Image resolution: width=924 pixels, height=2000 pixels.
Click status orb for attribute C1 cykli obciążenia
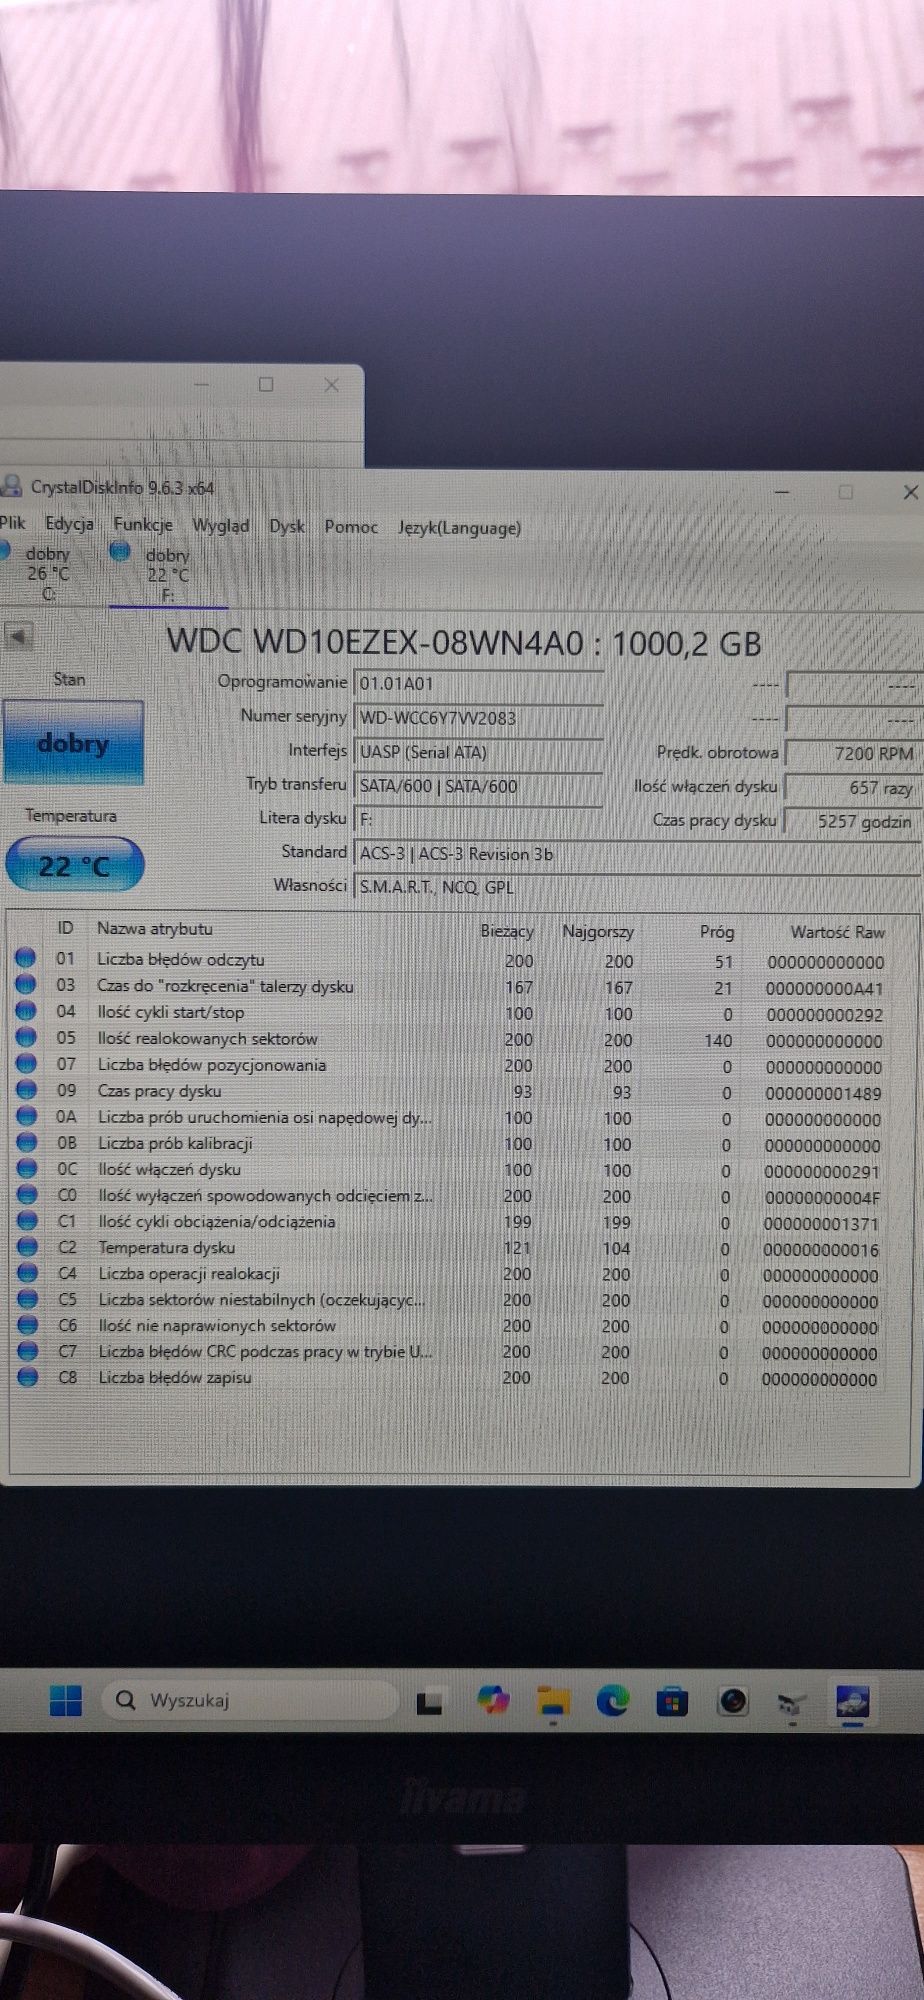[x=27, y=1221]
